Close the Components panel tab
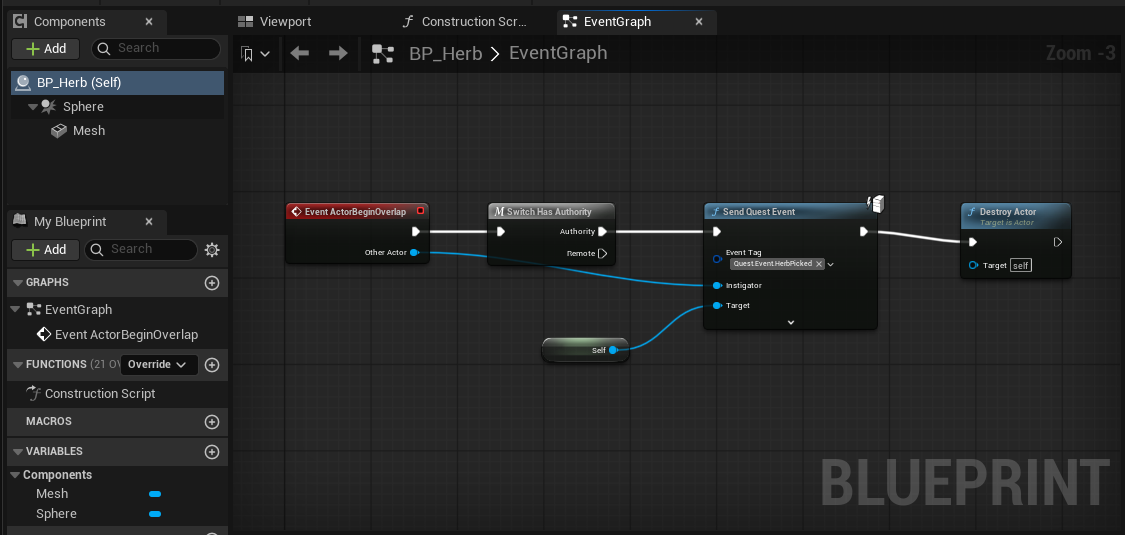This screenshot has height=535, width=1125. [x=149, y=22]
